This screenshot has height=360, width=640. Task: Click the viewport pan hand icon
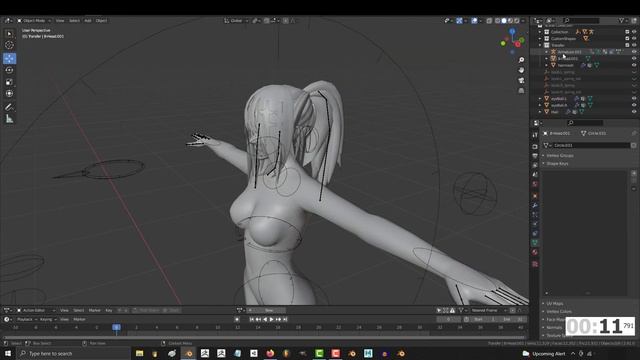[521, 70]
